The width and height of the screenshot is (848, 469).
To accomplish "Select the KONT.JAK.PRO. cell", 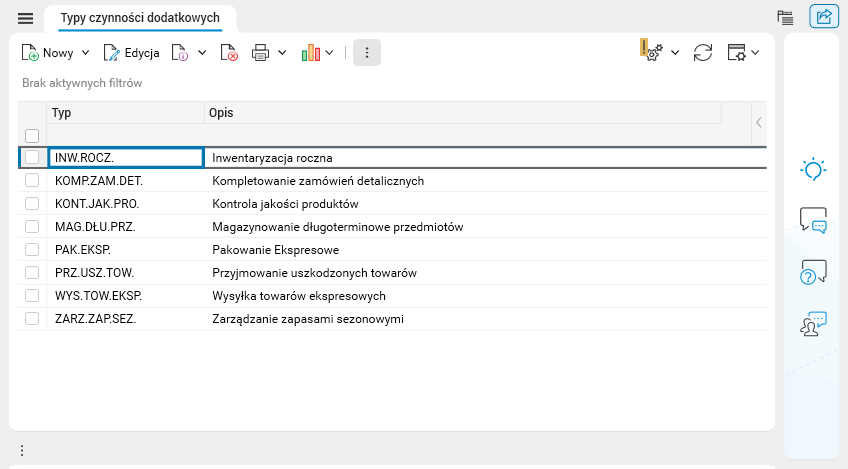I will (125, 203).
